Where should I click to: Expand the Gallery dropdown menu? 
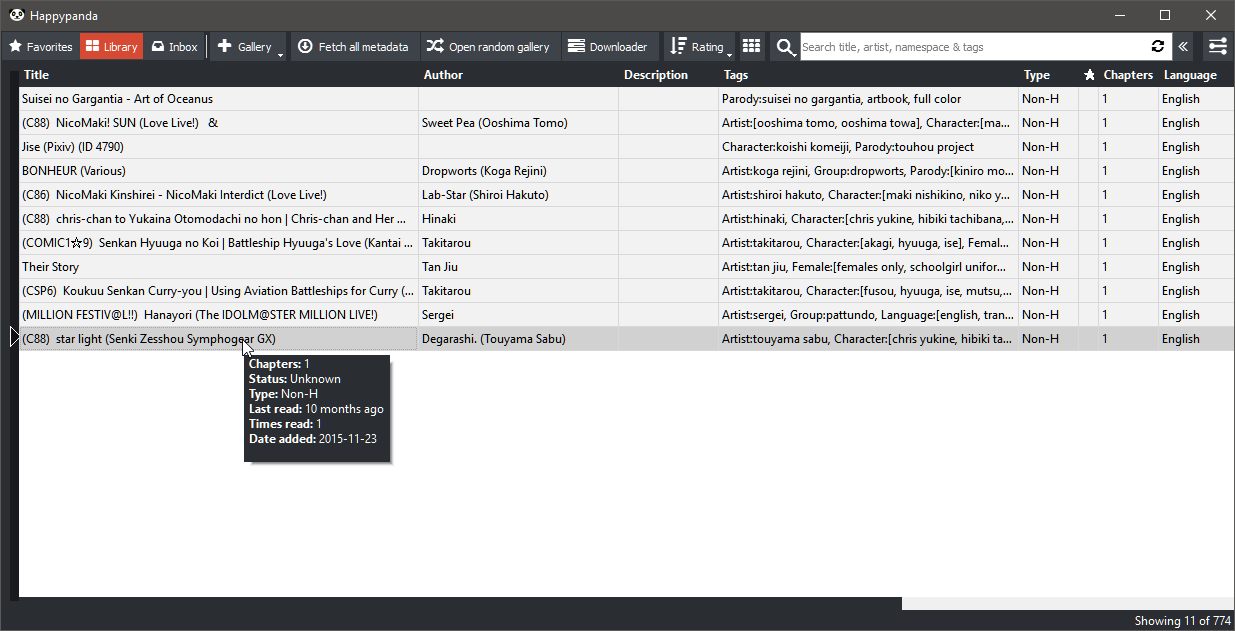point(281,52)
